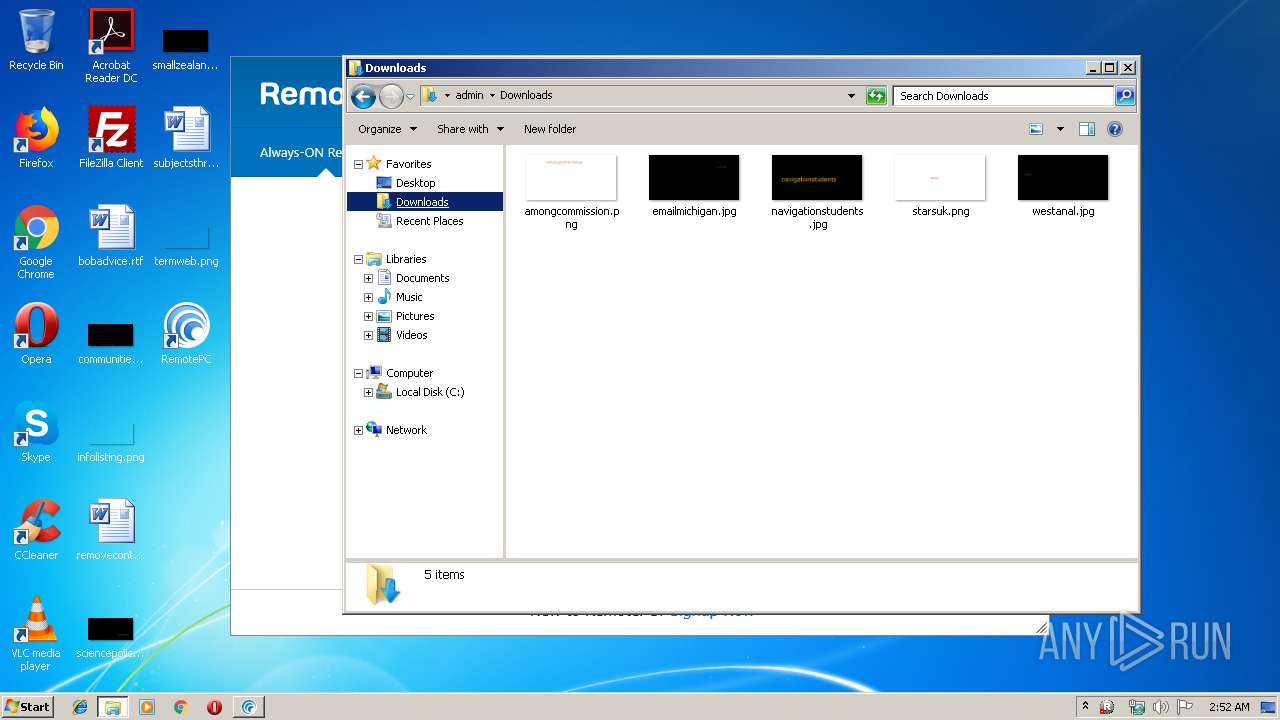Create a New folder

550,129
